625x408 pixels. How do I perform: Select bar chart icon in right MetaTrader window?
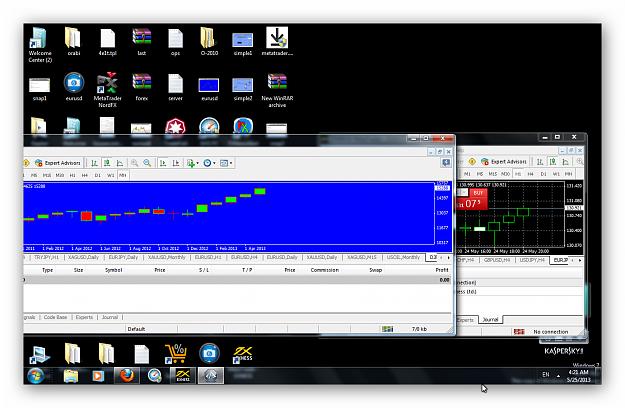point(540,162)
